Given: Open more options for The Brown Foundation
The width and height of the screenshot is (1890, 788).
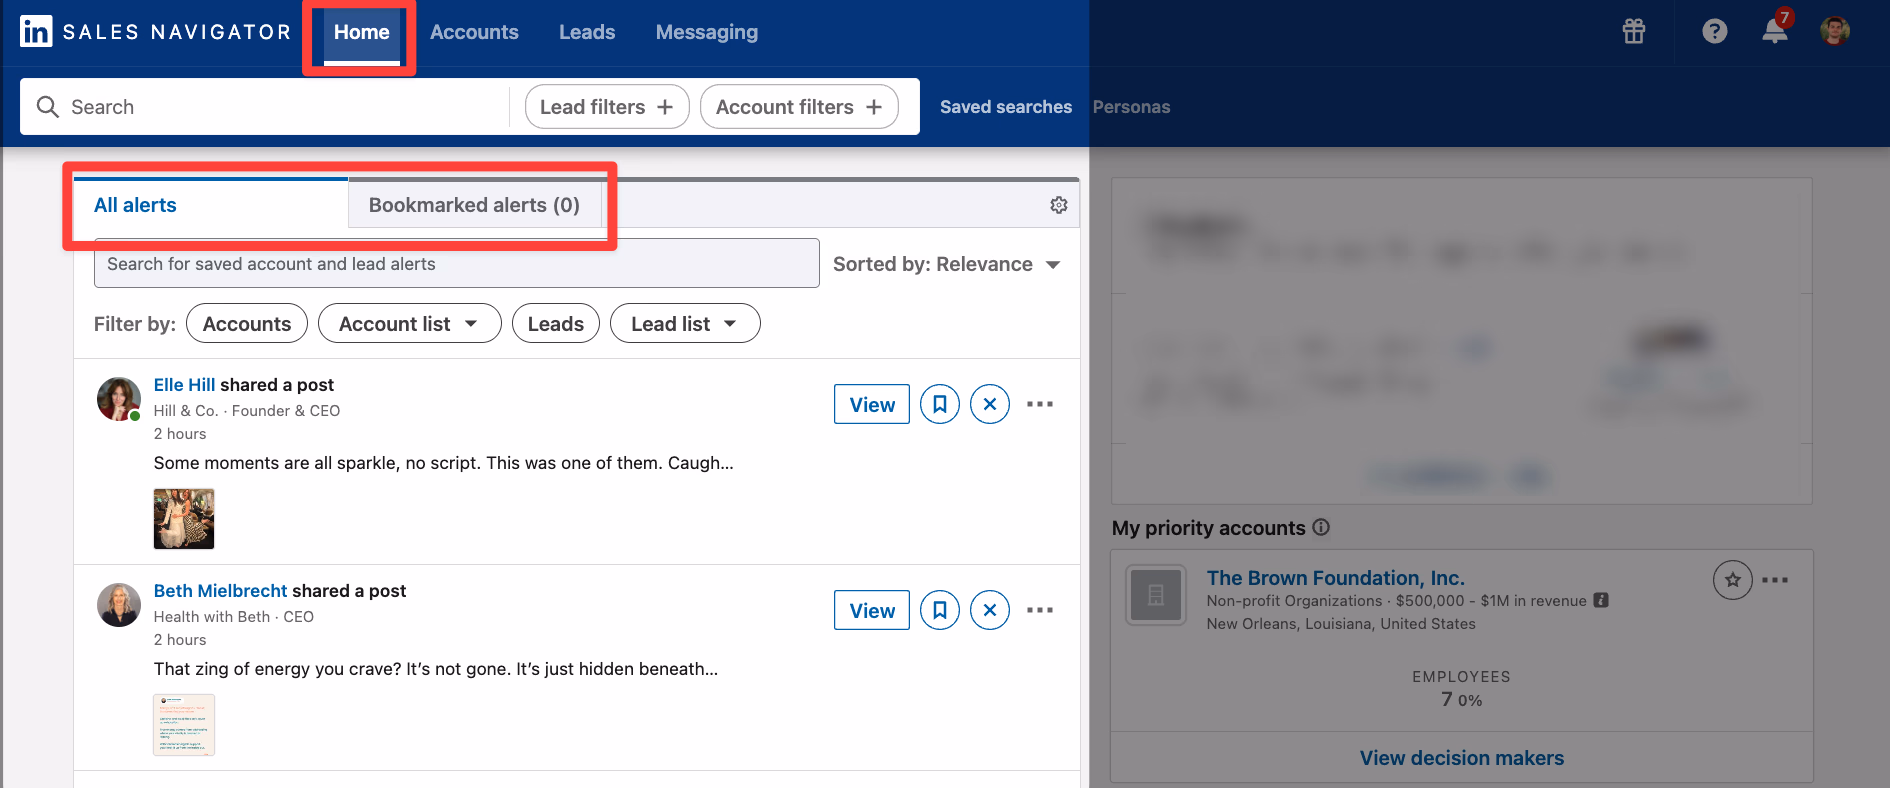Looking at the screenshot, I should coord(1775,580).
